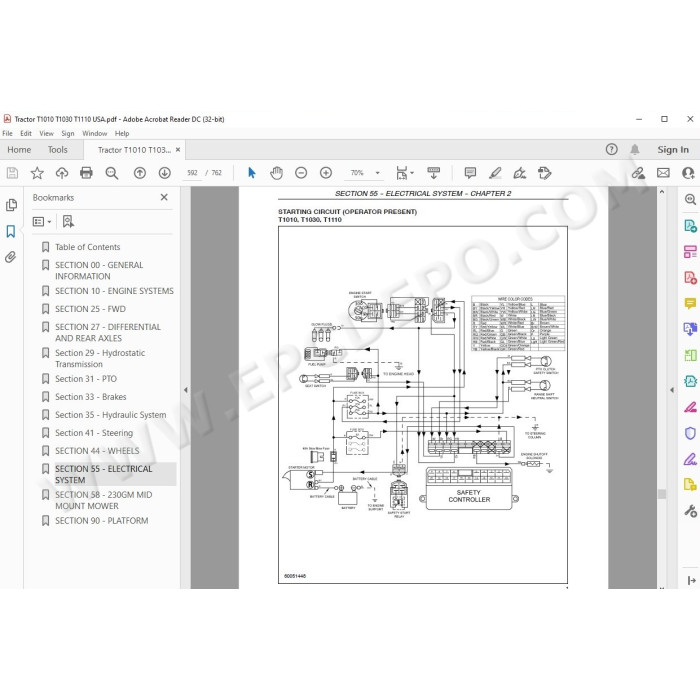Go to next page arrow

tap(165, 173)
